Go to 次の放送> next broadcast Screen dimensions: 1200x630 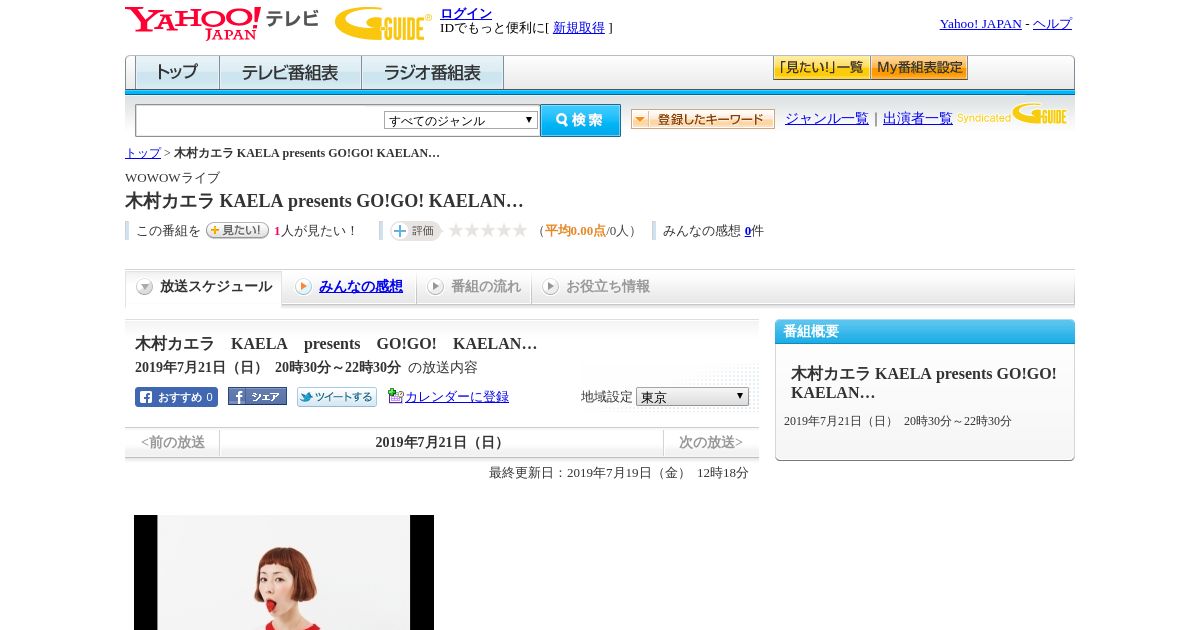(711, 442)
